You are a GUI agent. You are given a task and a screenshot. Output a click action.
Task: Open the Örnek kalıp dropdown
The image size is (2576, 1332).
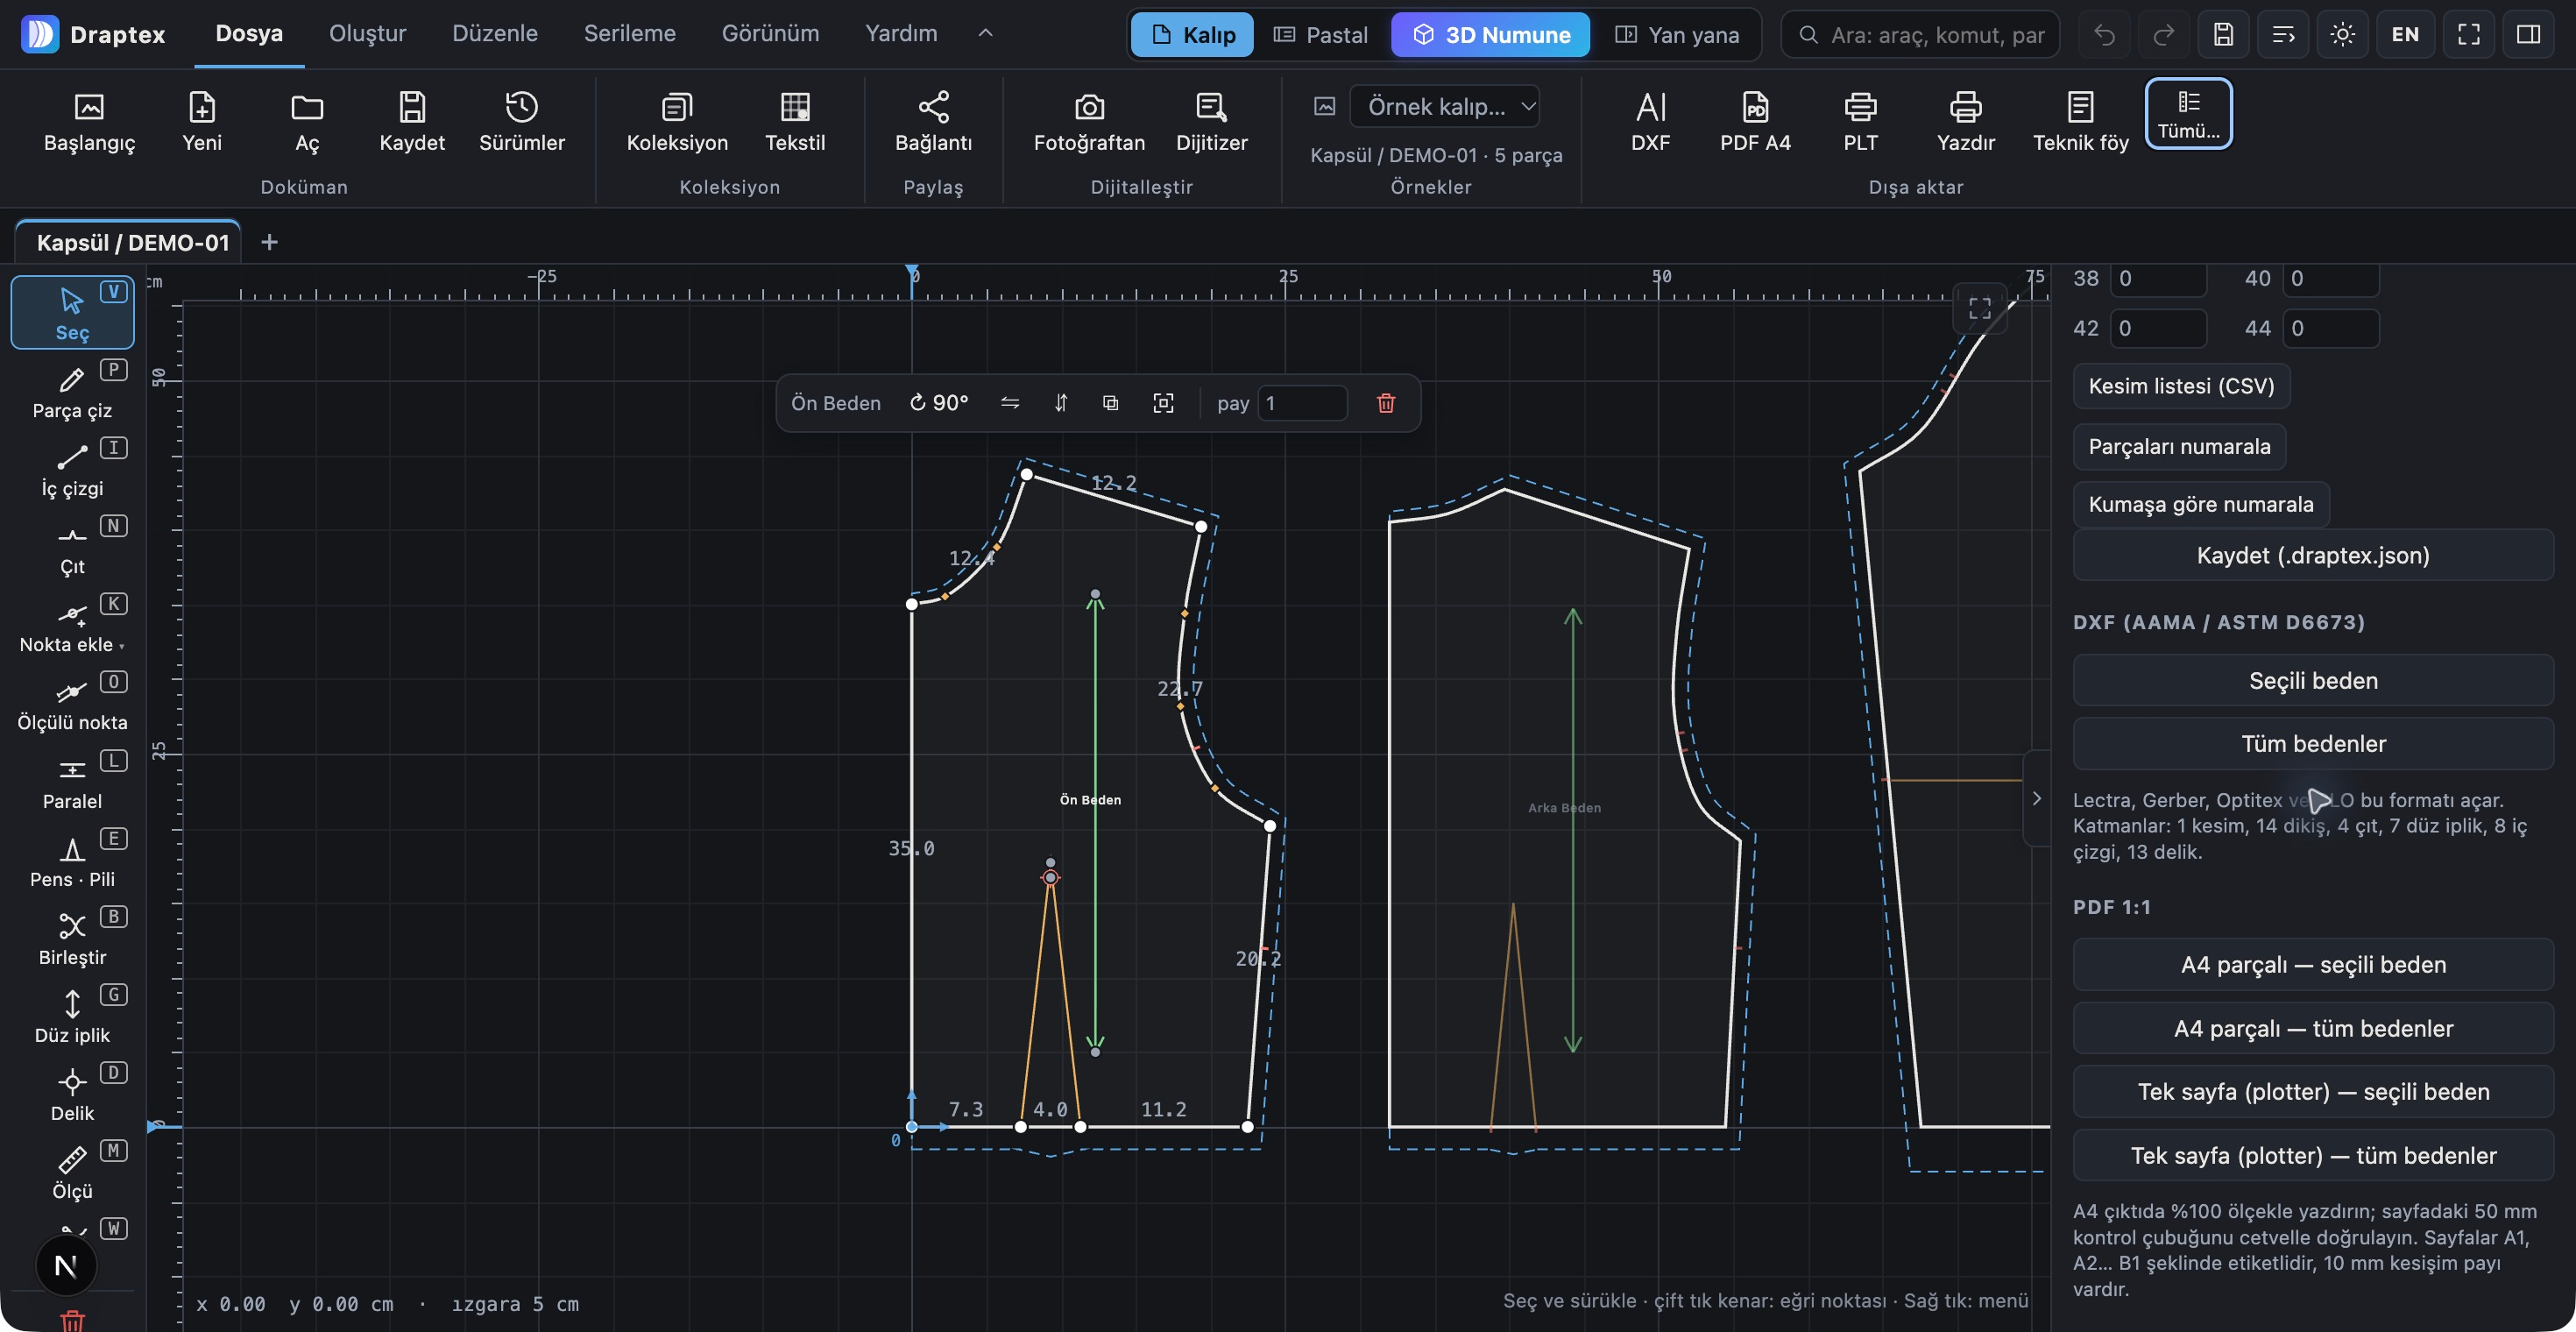point(1444,106)
